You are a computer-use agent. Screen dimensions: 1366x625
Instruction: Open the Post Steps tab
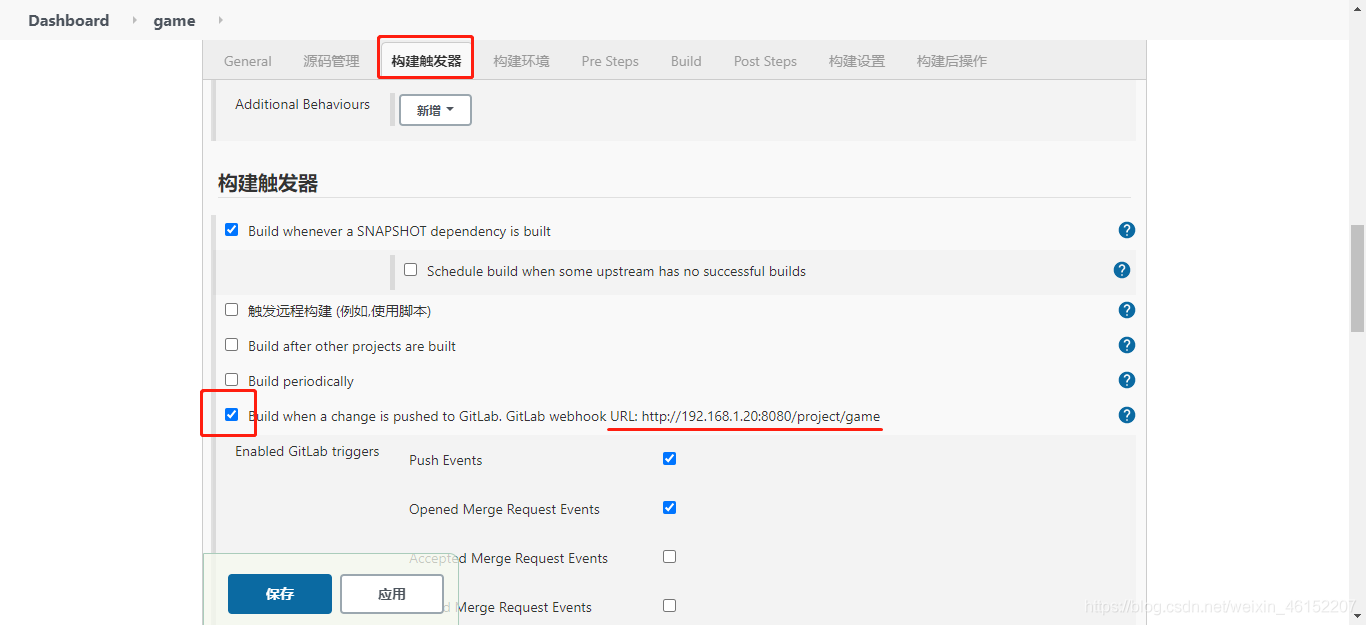765,61
